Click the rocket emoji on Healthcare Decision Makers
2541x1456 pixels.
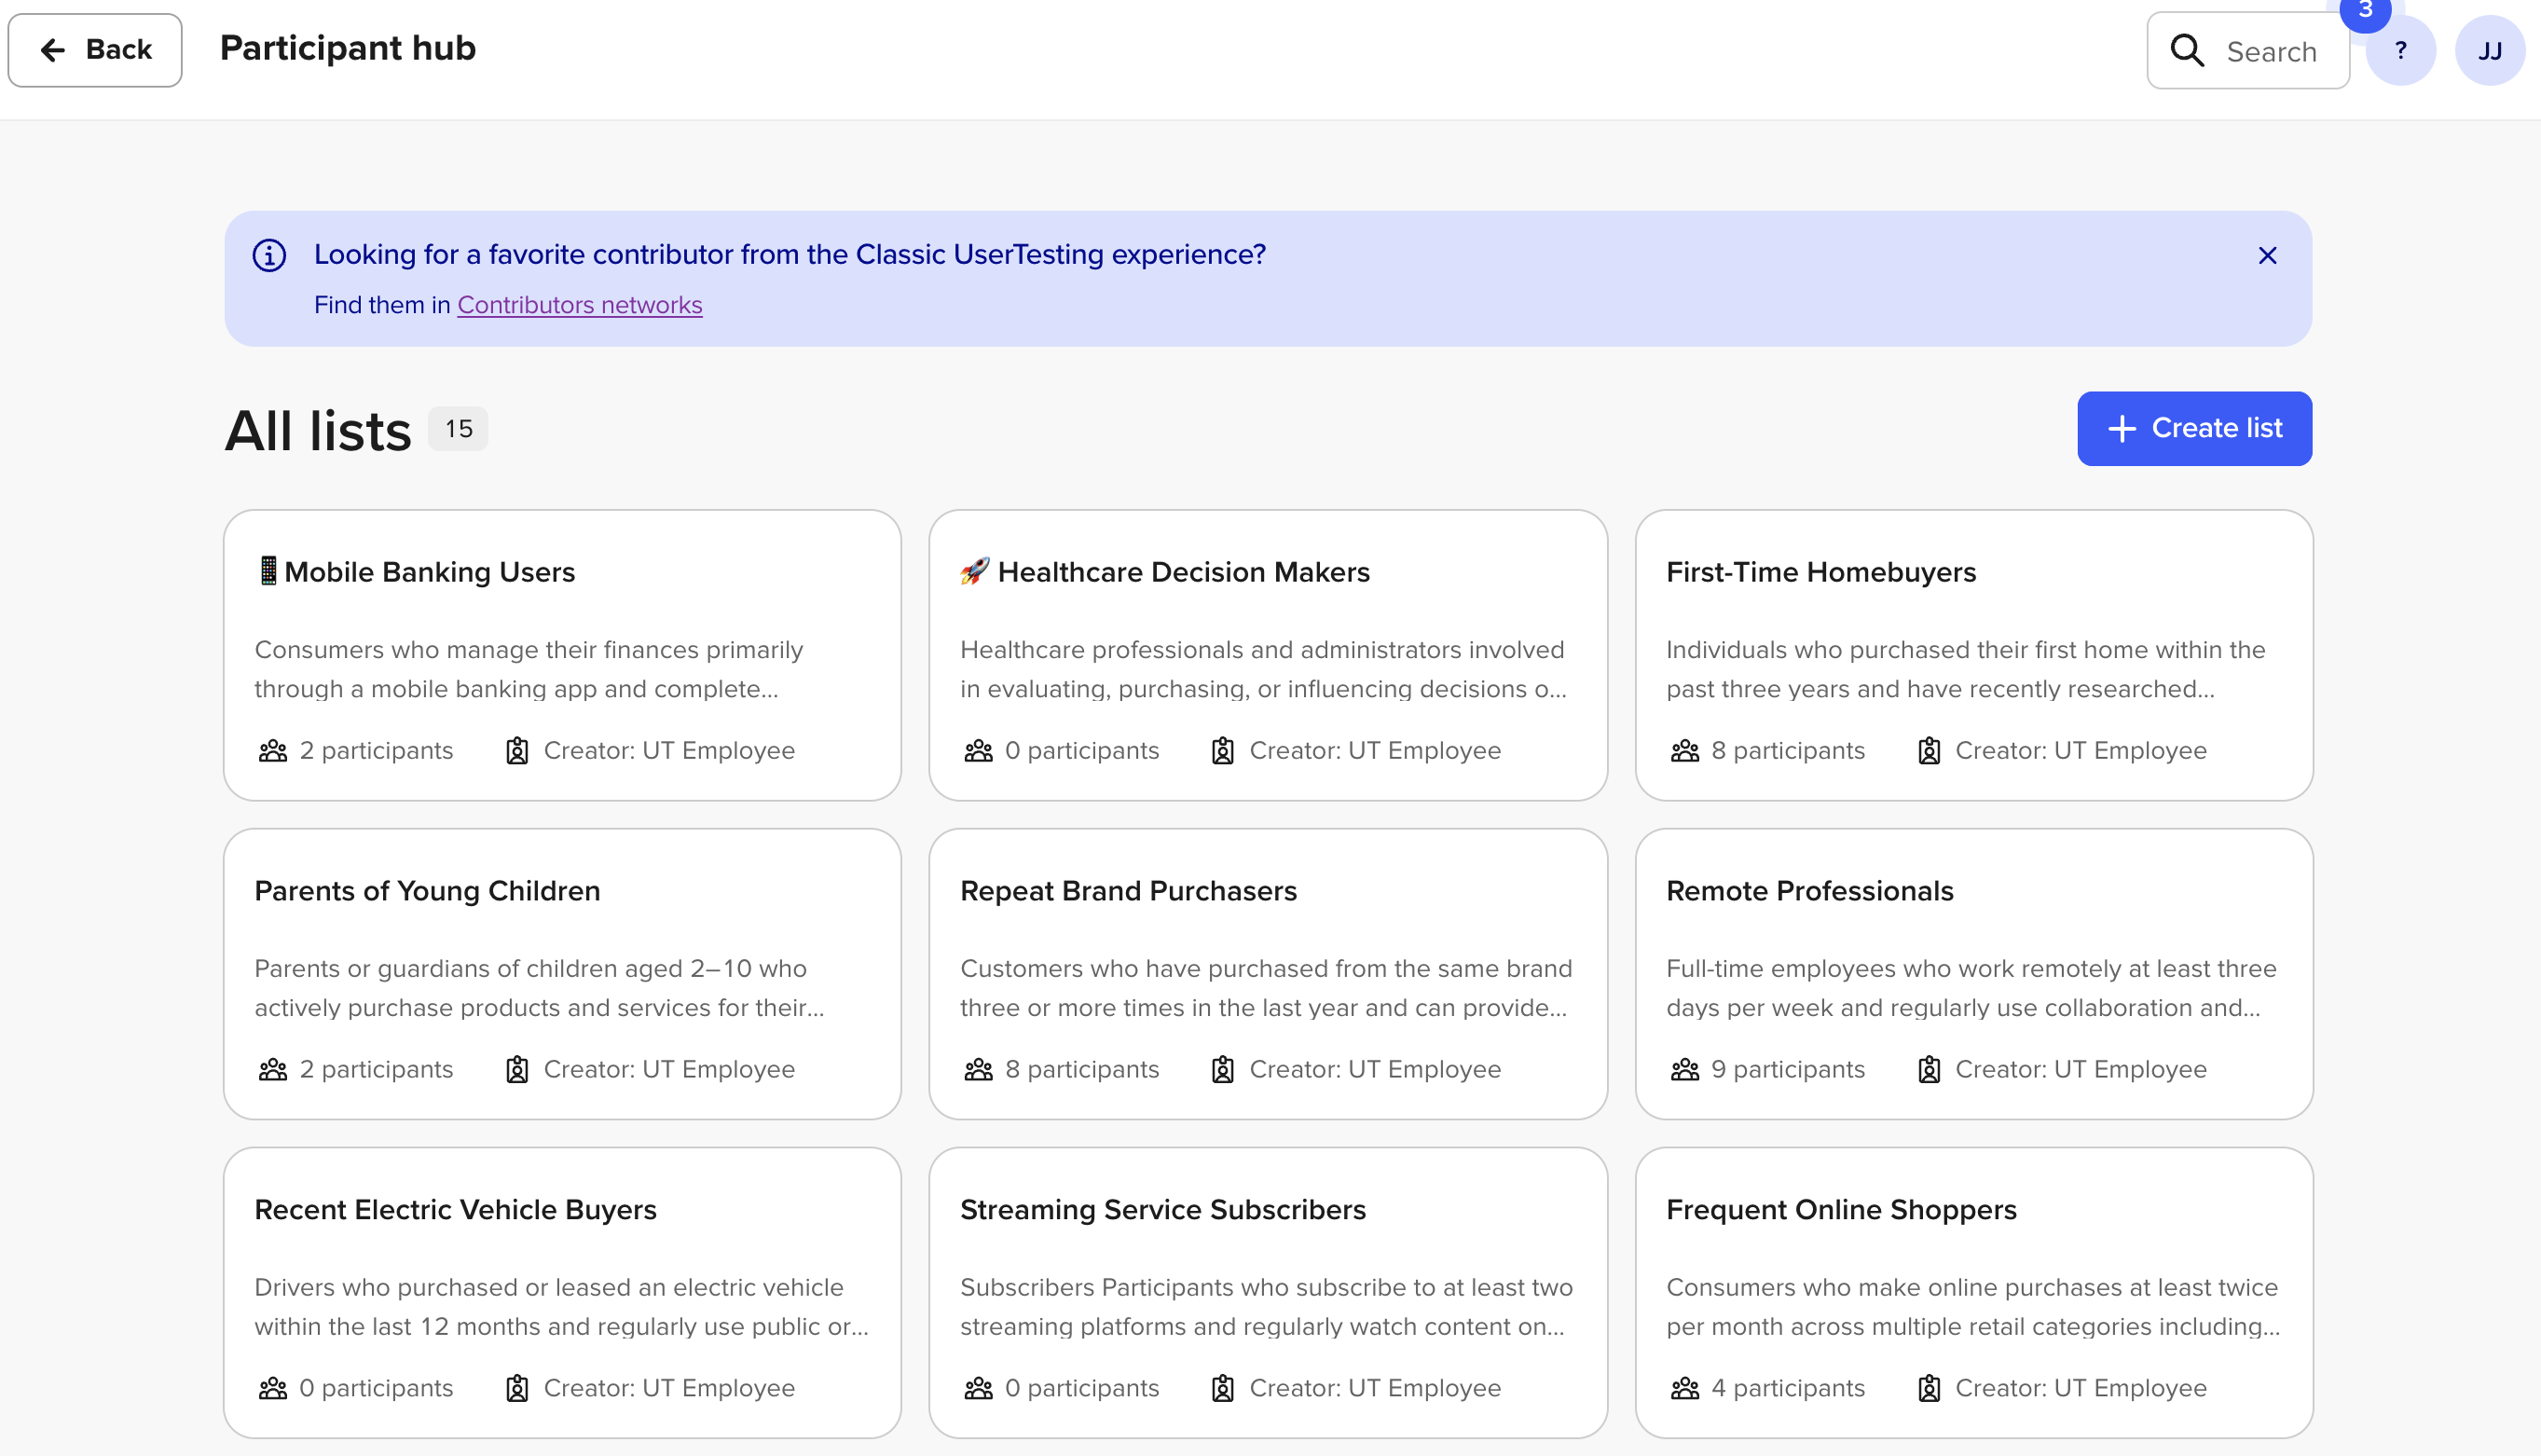pos(974,571)
